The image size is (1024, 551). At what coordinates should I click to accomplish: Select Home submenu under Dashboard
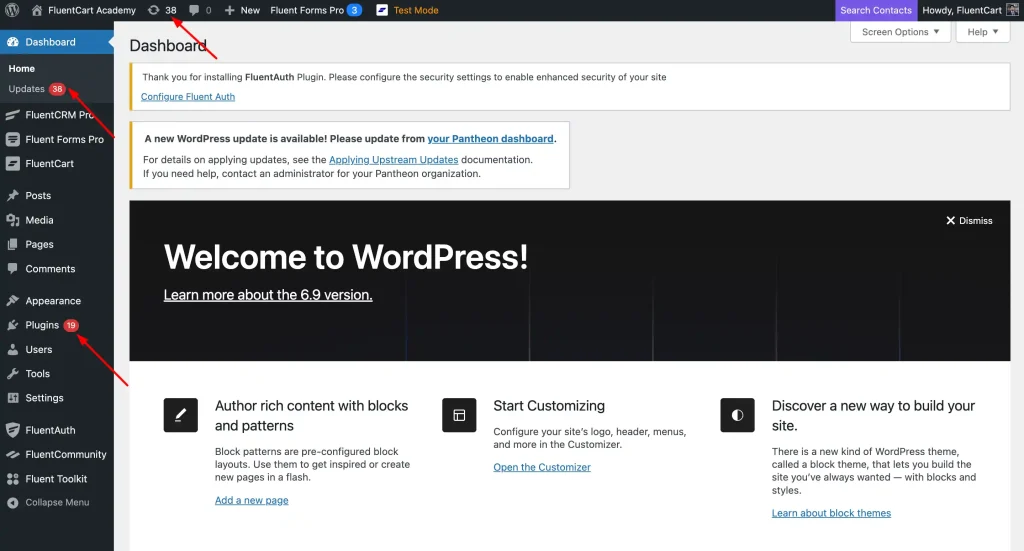click(x=22, y=69)
